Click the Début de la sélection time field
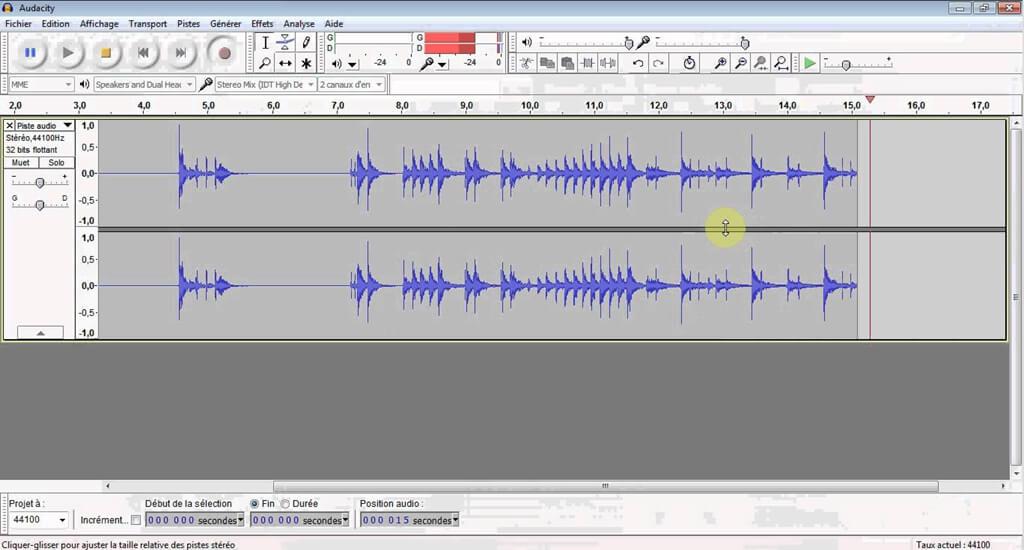The width and height of the screenshot is (1024, 550). click(x=191, y=520)
